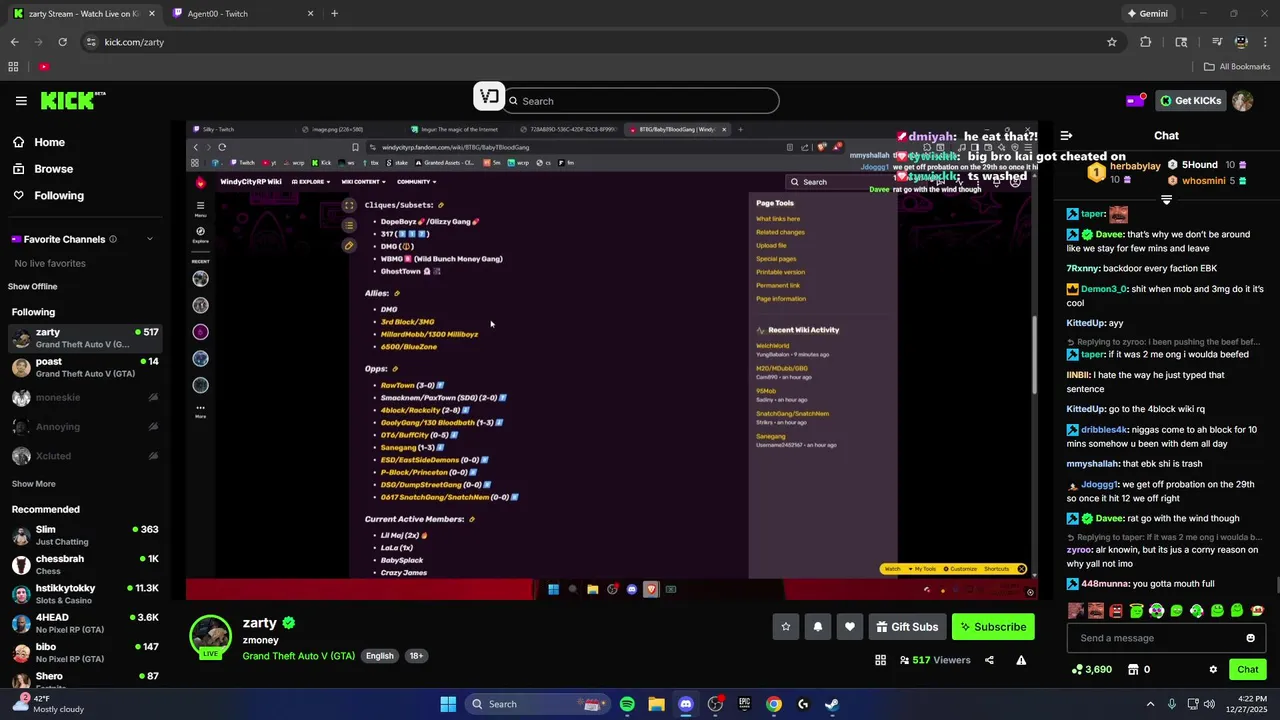1280x720 pixels.
Task: Toggle stream notifications bell button
Action: click(x=818, y=627)
